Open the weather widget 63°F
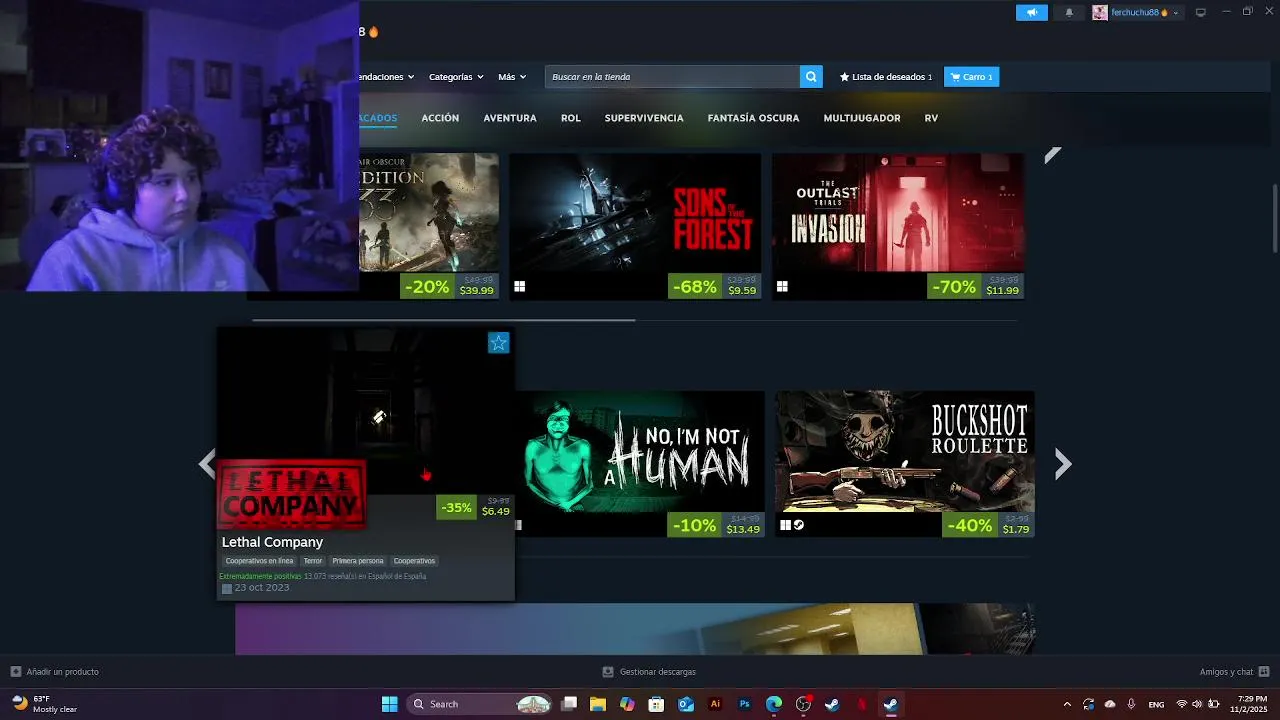 (x=45, y=704)
